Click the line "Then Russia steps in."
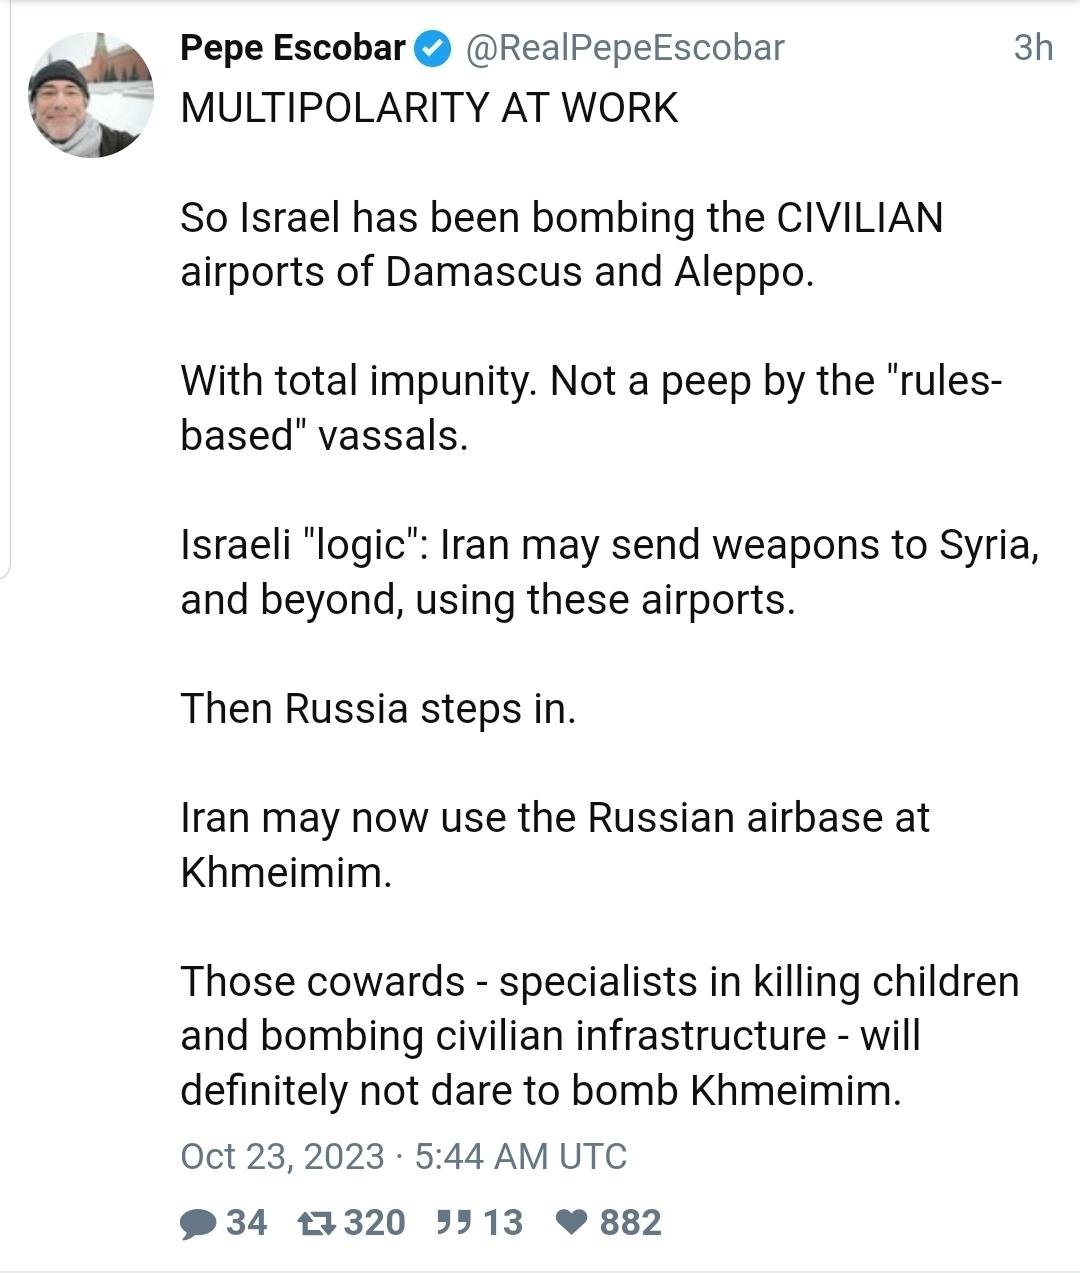This screenshot has width=1080, height=1273. (x=378, y=709)
